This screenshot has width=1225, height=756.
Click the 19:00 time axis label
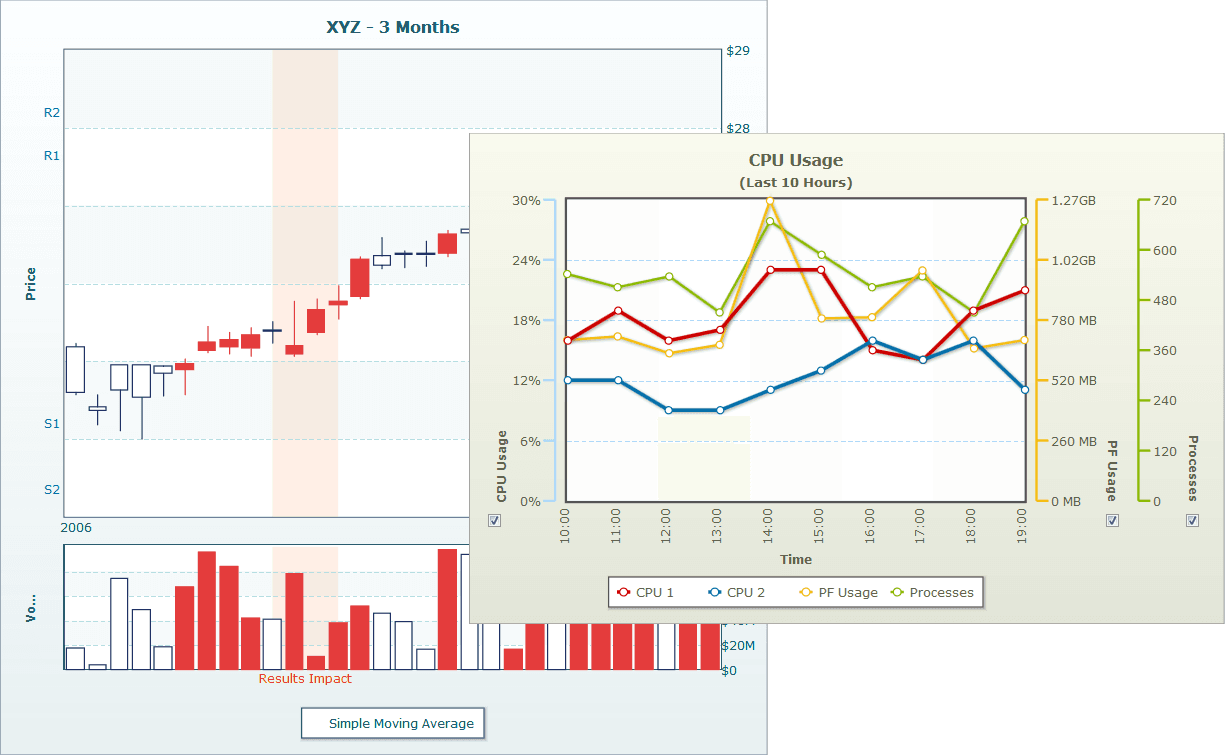1022,525
